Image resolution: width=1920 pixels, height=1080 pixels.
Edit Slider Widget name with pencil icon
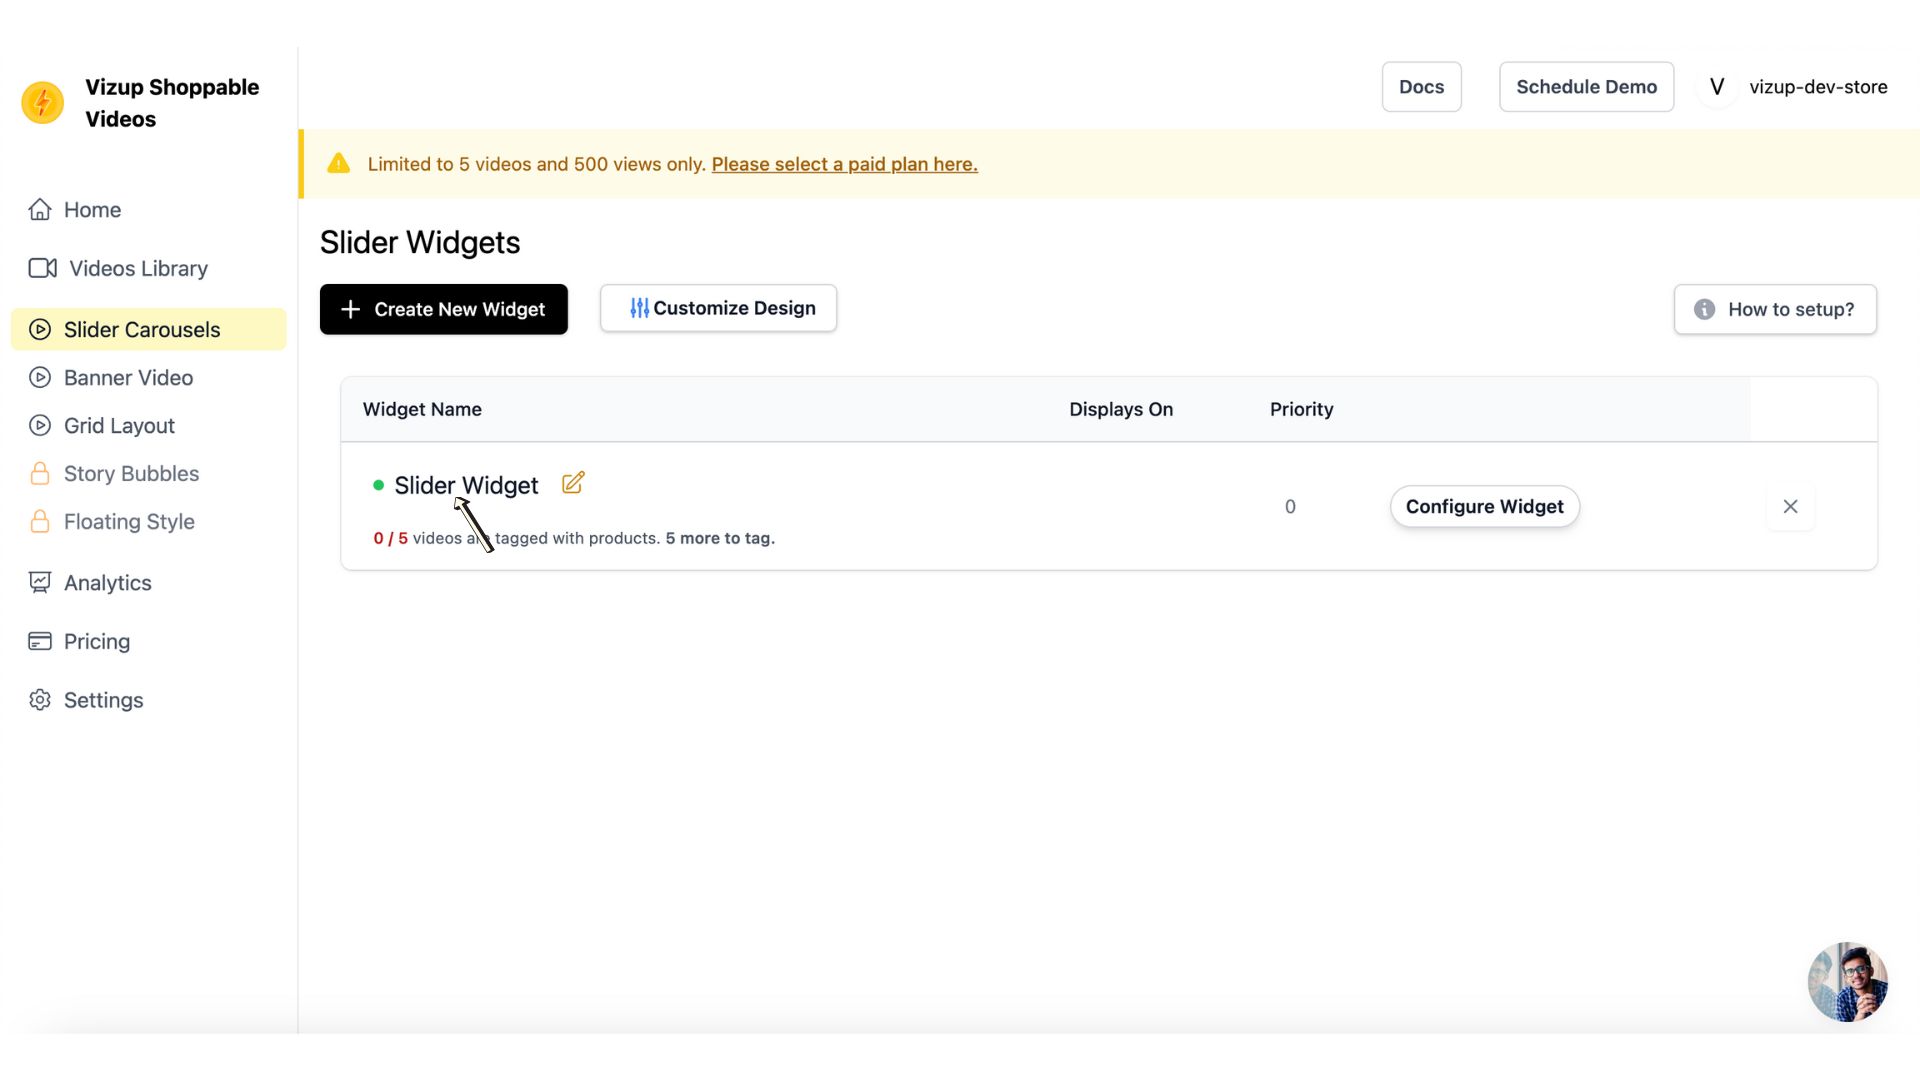coord(572,482)
